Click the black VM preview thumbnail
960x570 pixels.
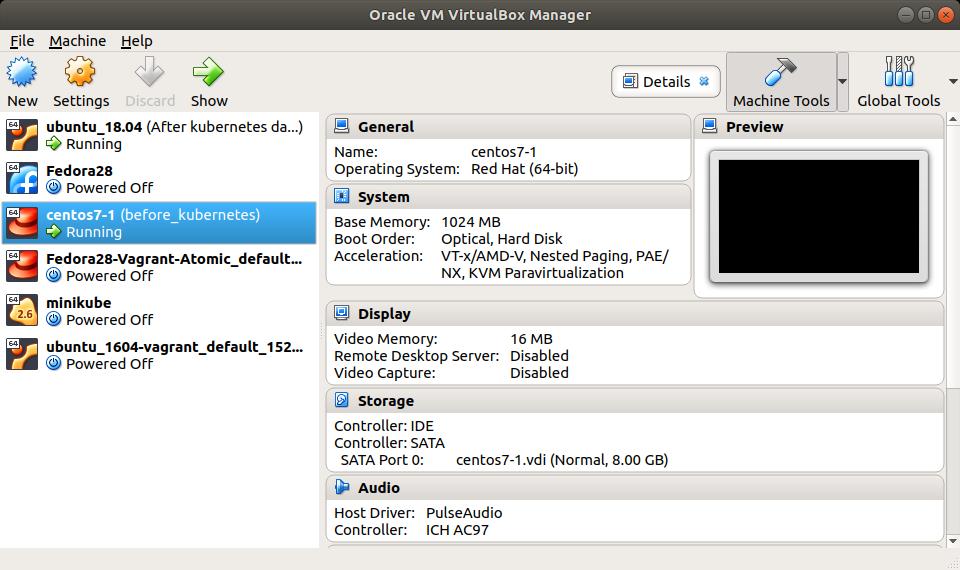tap(819, 217)
